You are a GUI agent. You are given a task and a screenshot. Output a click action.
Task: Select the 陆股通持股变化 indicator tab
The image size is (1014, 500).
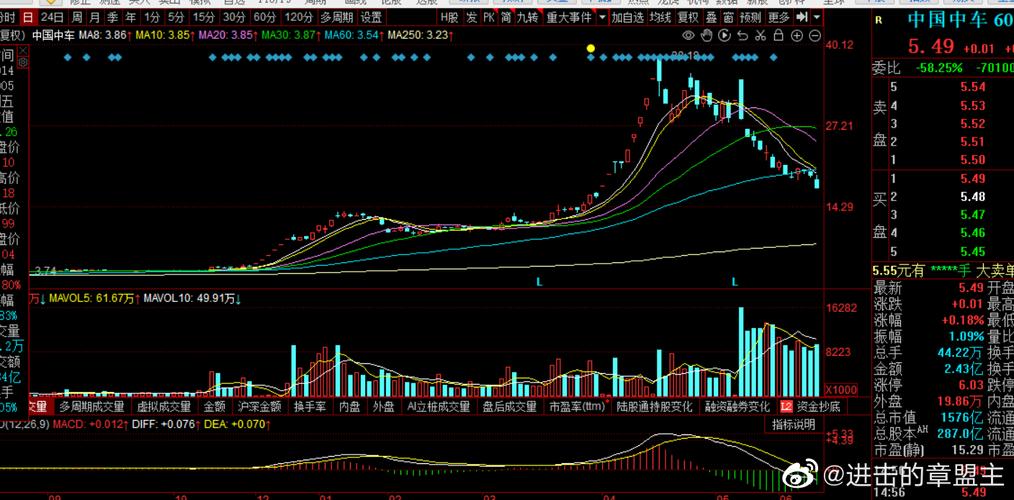click(654, 407)
